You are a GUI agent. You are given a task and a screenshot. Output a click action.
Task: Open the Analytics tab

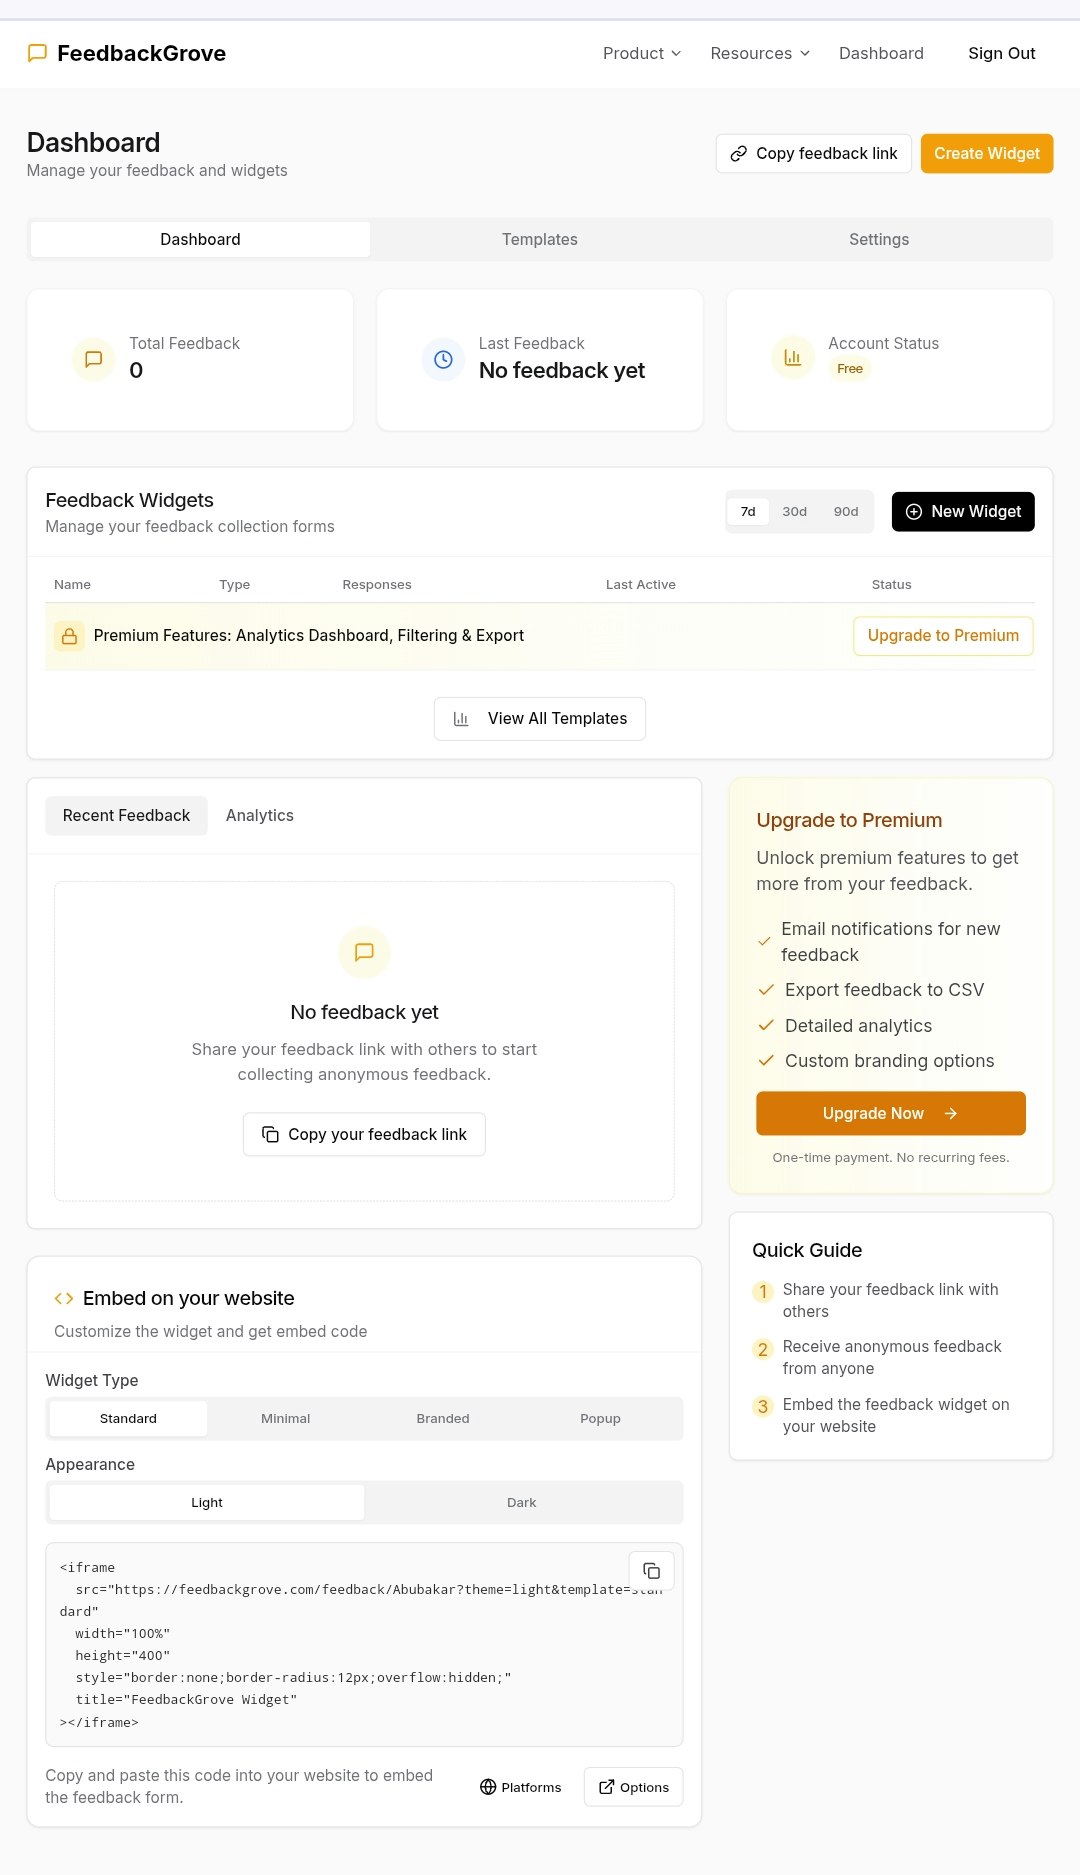click(260, 816)
